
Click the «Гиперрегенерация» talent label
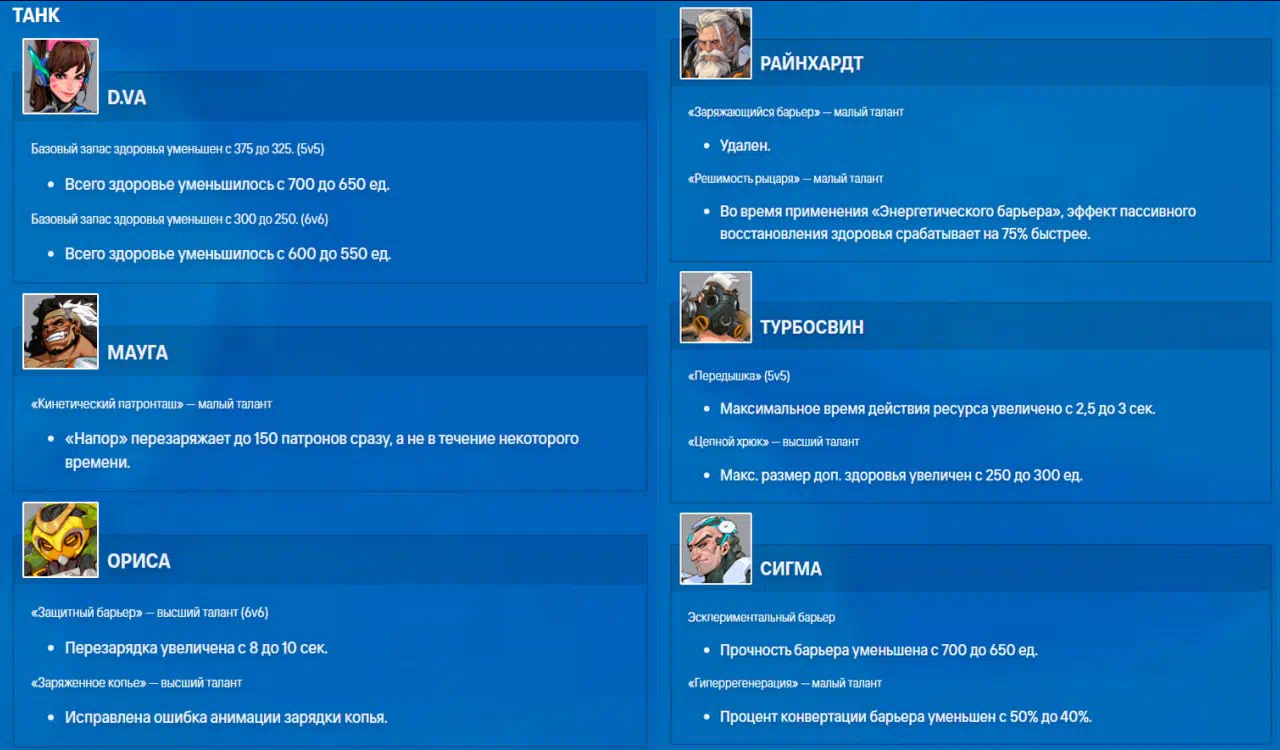tap(743, 683)
